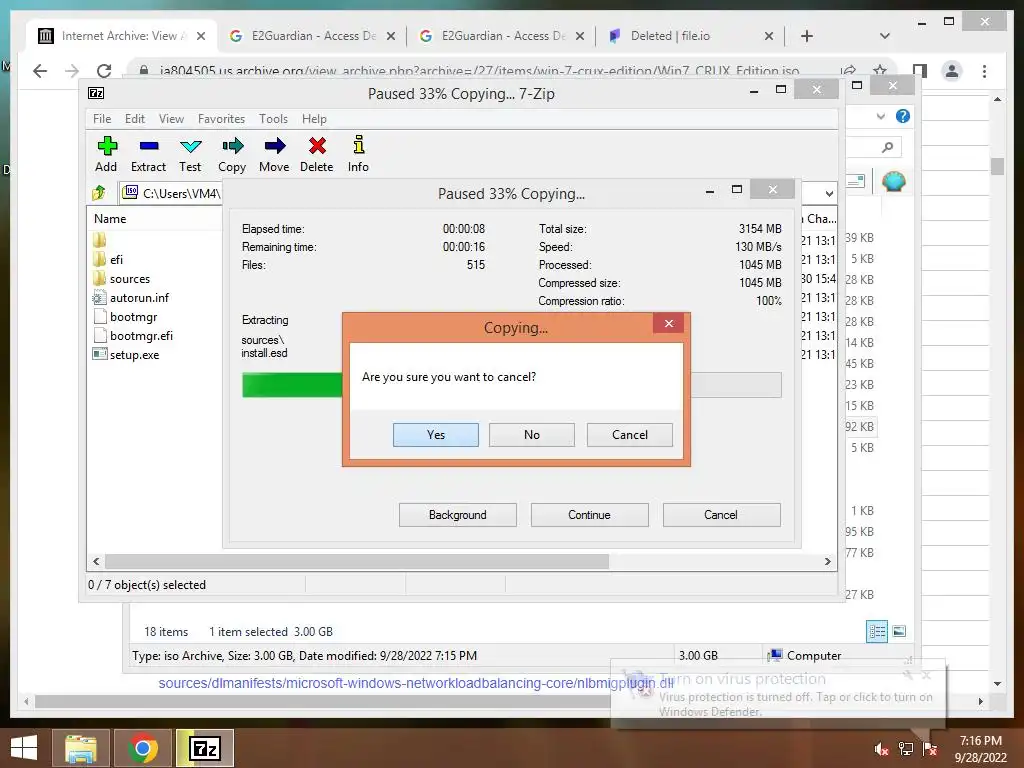Reload the page in Chrome

click(x=104, y=71)
